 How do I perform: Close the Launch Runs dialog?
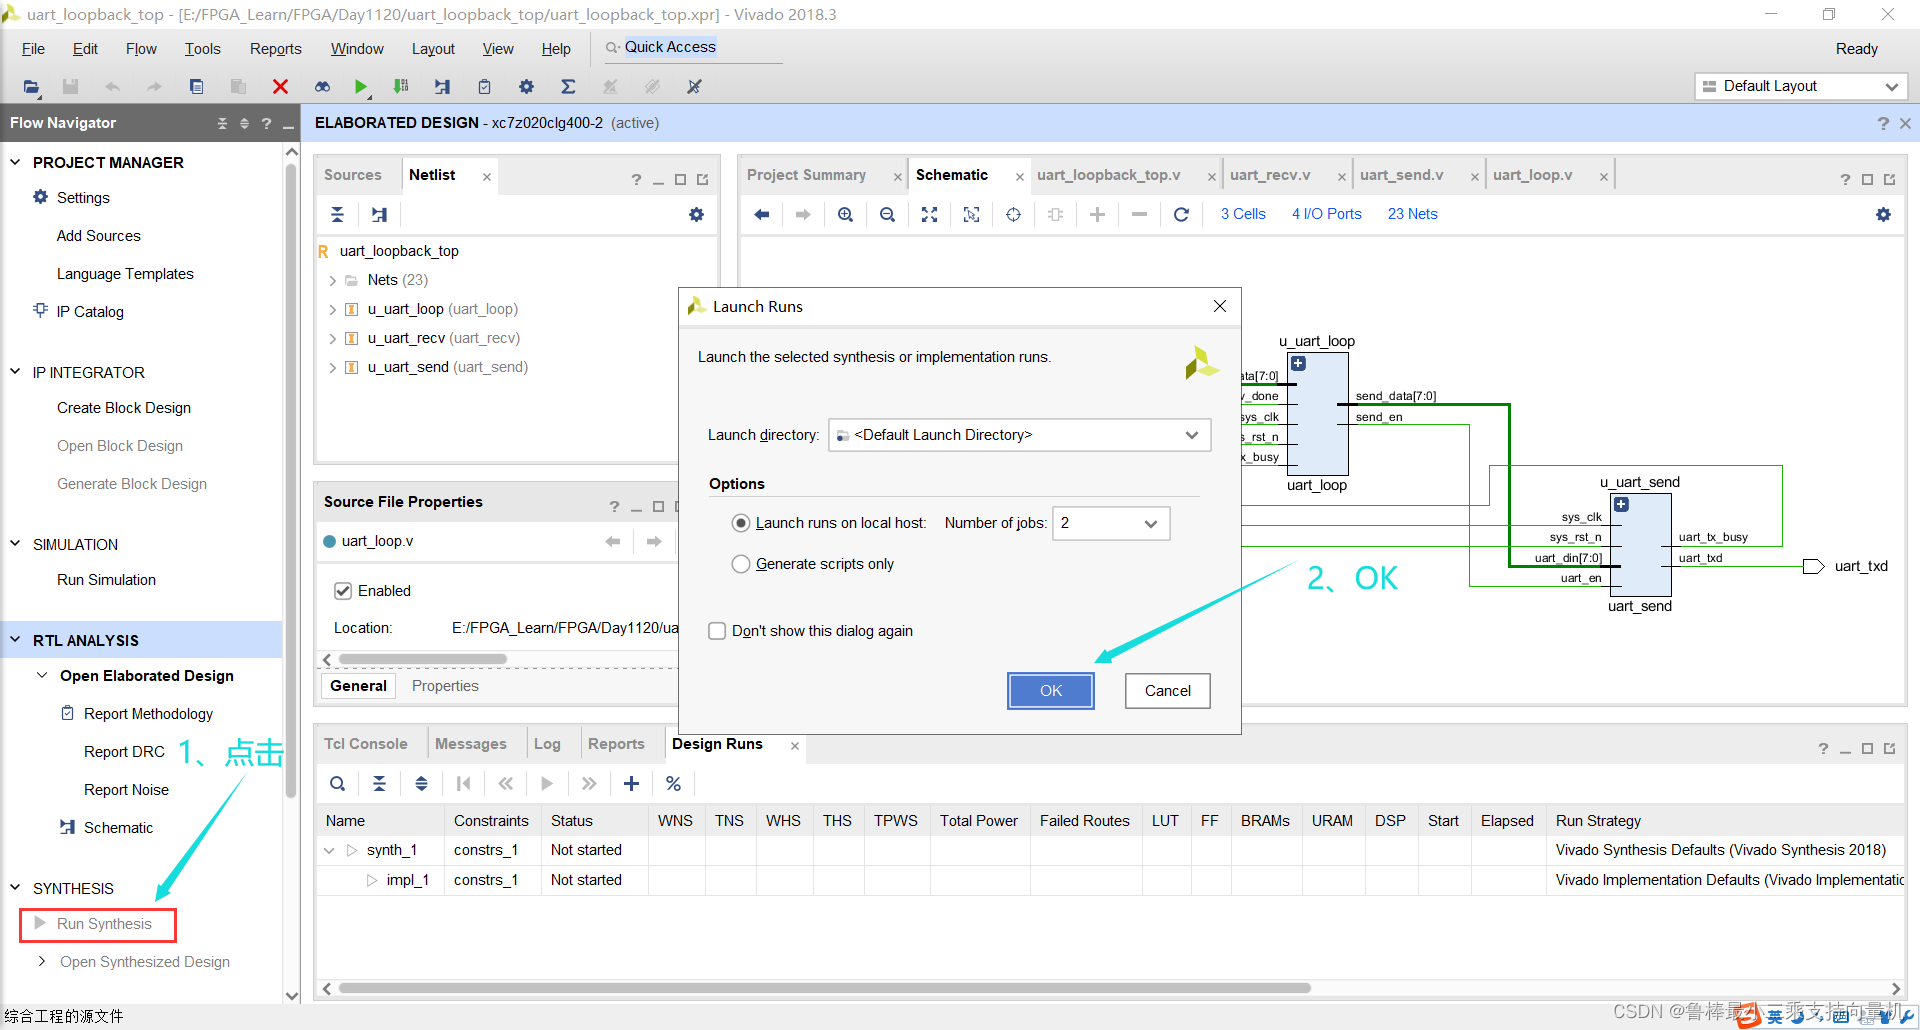click(1220, 306)
